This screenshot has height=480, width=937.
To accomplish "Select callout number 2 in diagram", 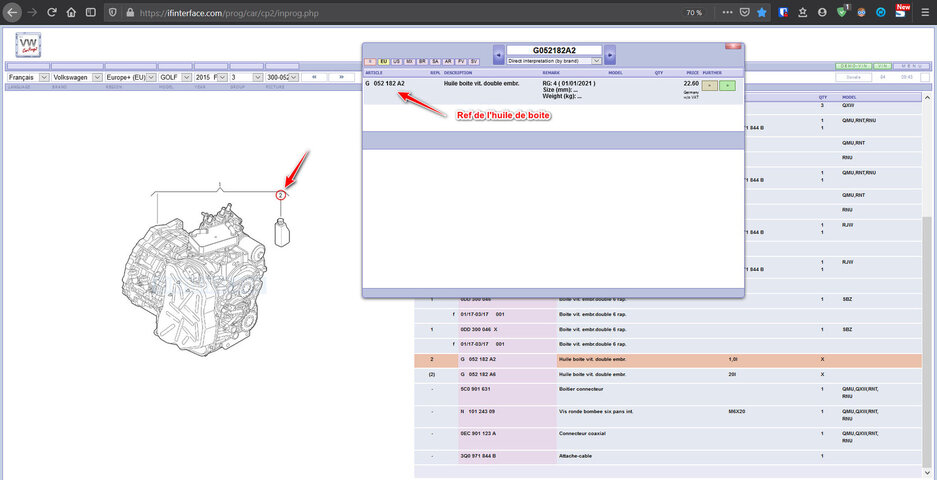I will (x=280, y=195).
